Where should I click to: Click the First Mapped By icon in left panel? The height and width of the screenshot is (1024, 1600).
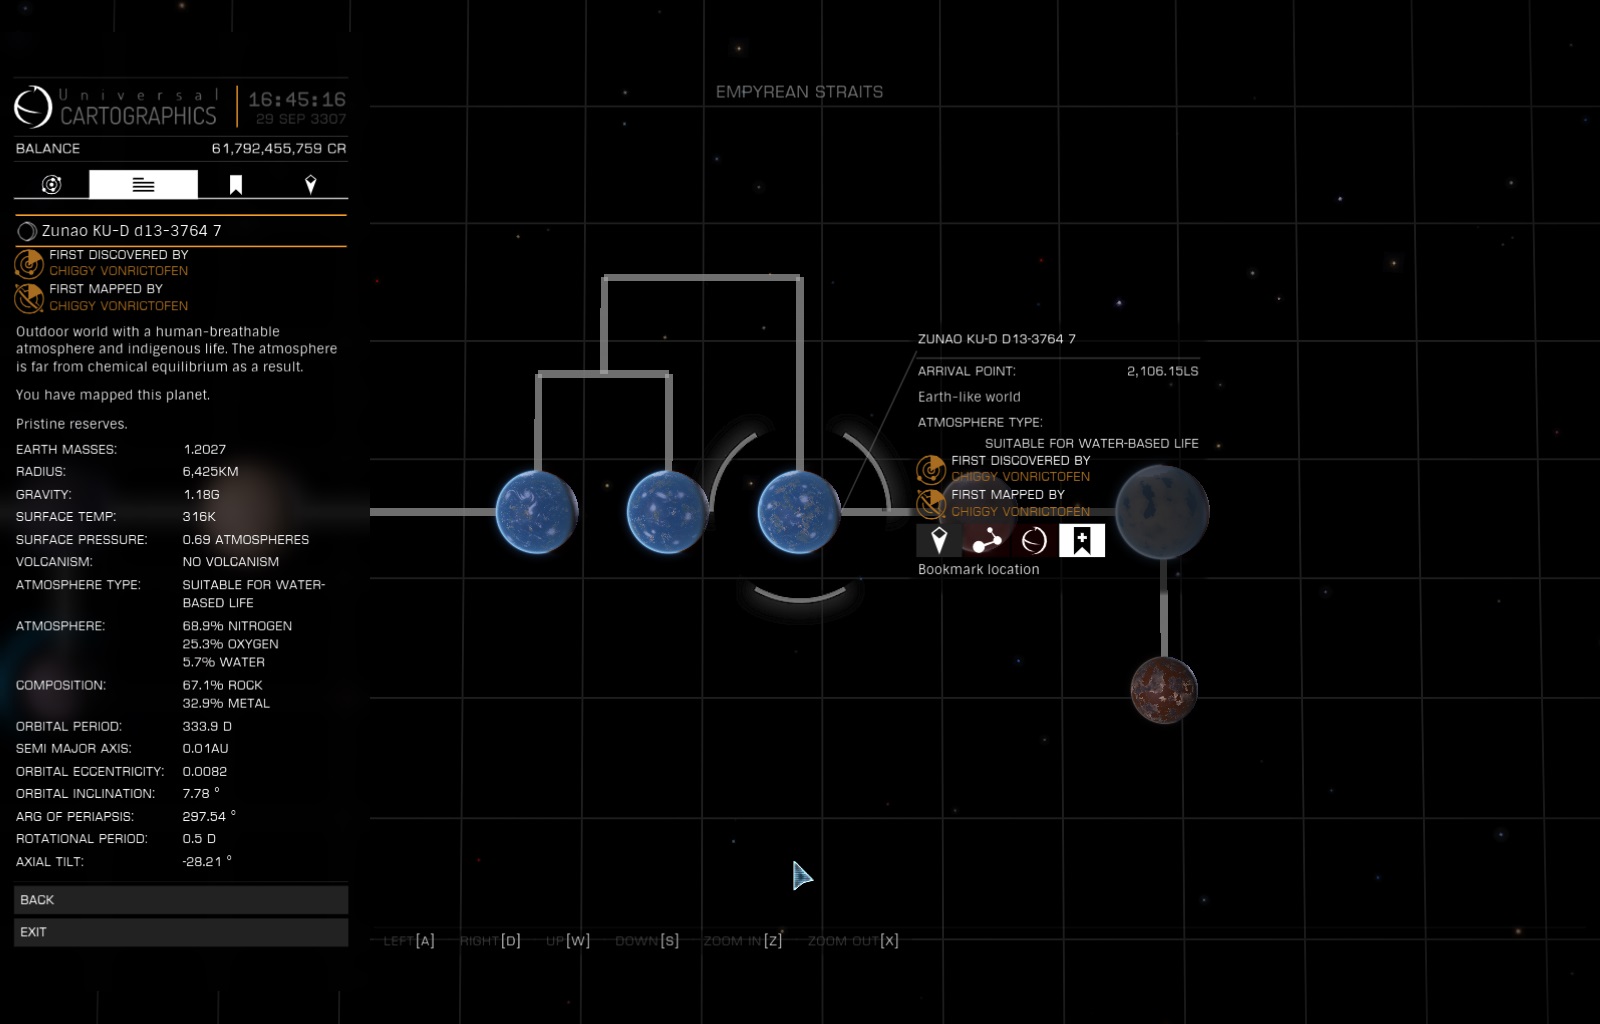[x=29, y=298]
